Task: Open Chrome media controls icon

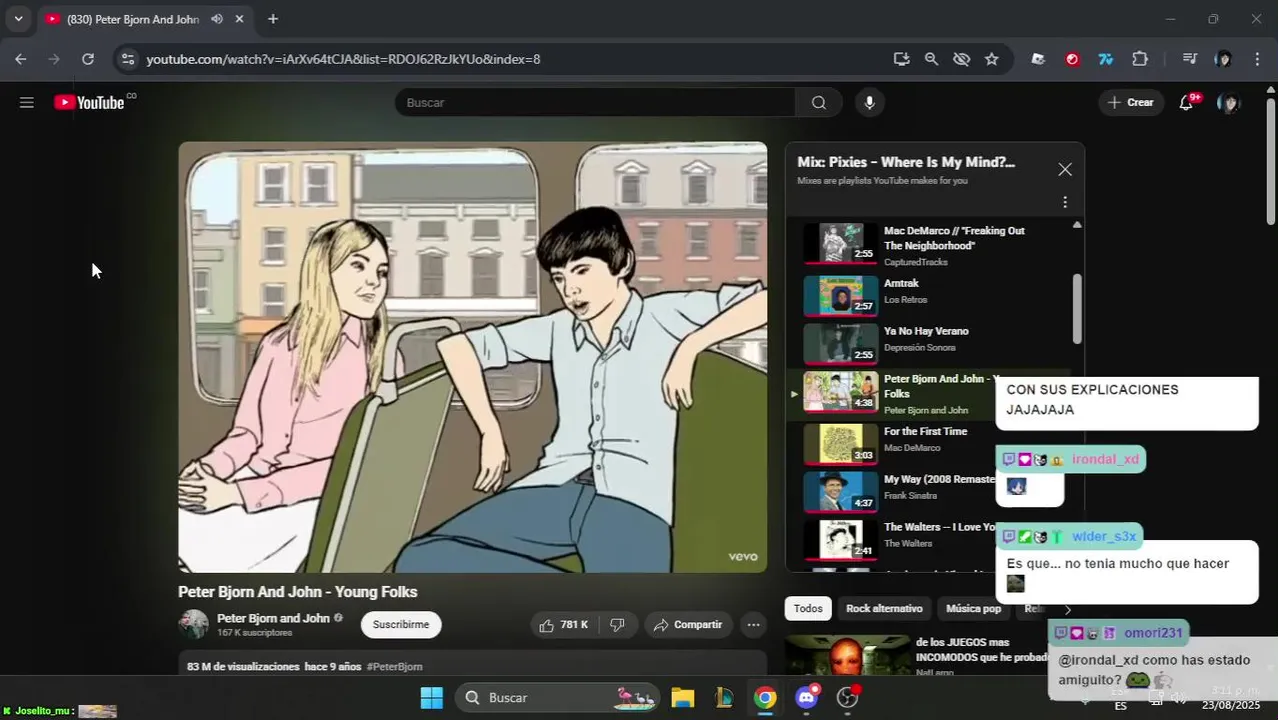Action: click(1189, 59)
